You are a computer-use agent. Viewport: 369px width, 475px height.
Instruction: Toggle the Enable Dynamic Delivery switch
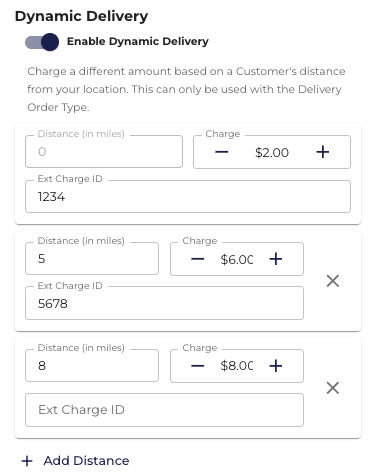(x=42, y=42)
